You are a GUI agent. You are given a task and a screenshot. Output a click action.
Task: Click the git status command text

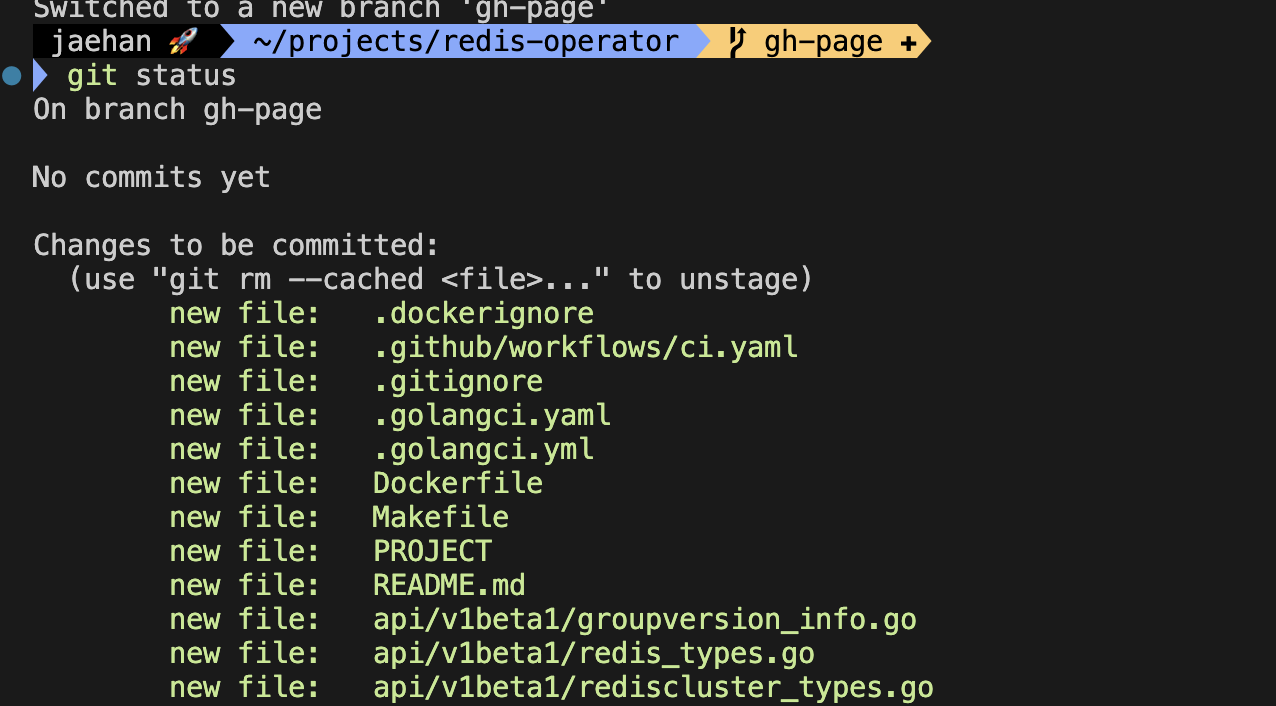pos(152,76)
